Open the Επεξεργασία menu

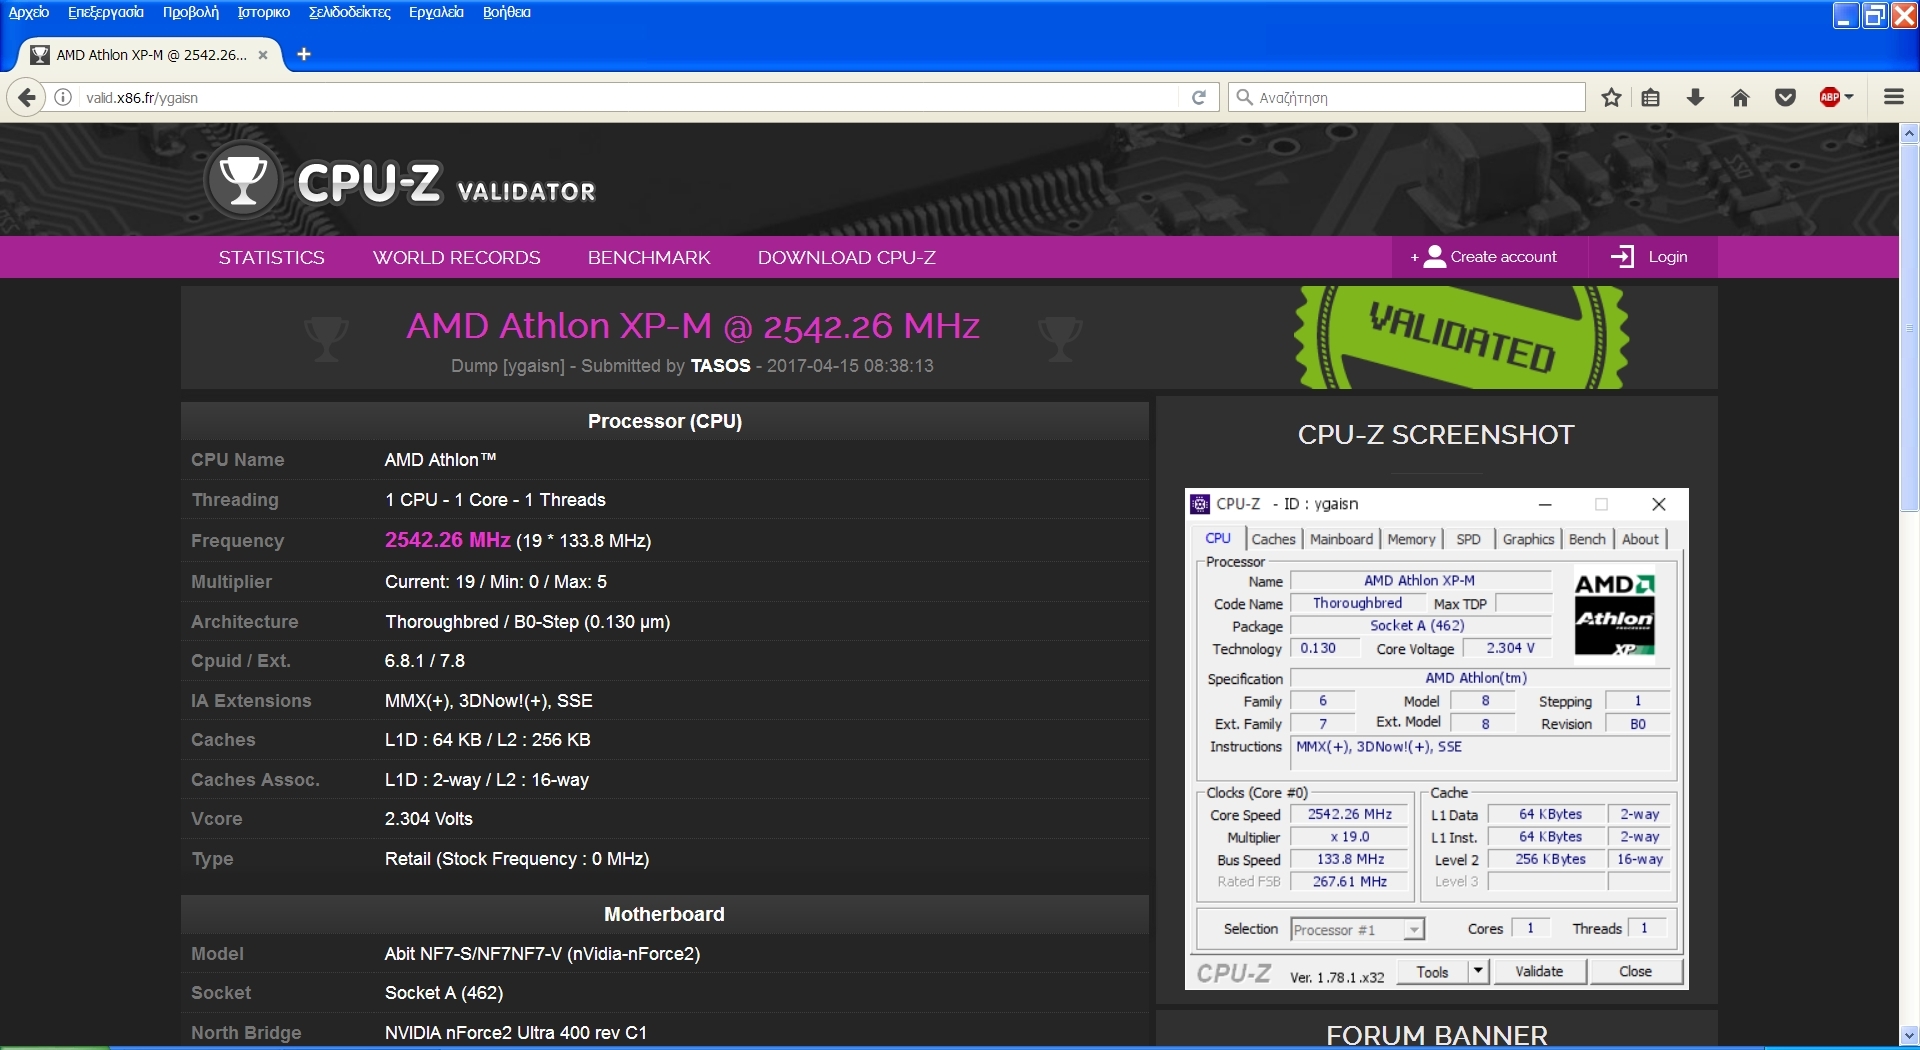click(x=106, y=12)
